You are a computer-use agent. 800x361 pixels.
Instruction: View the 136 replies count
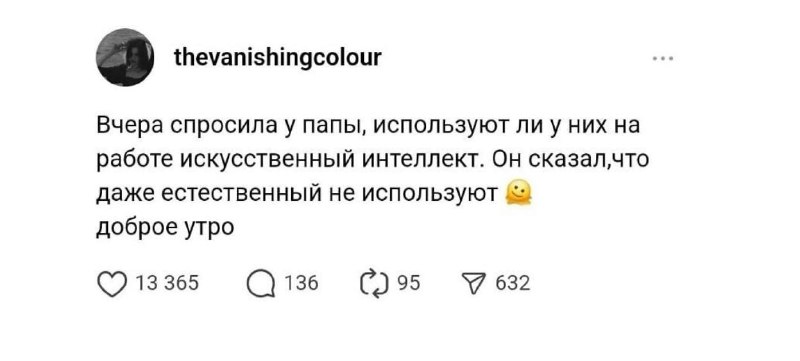click(301, 283)
